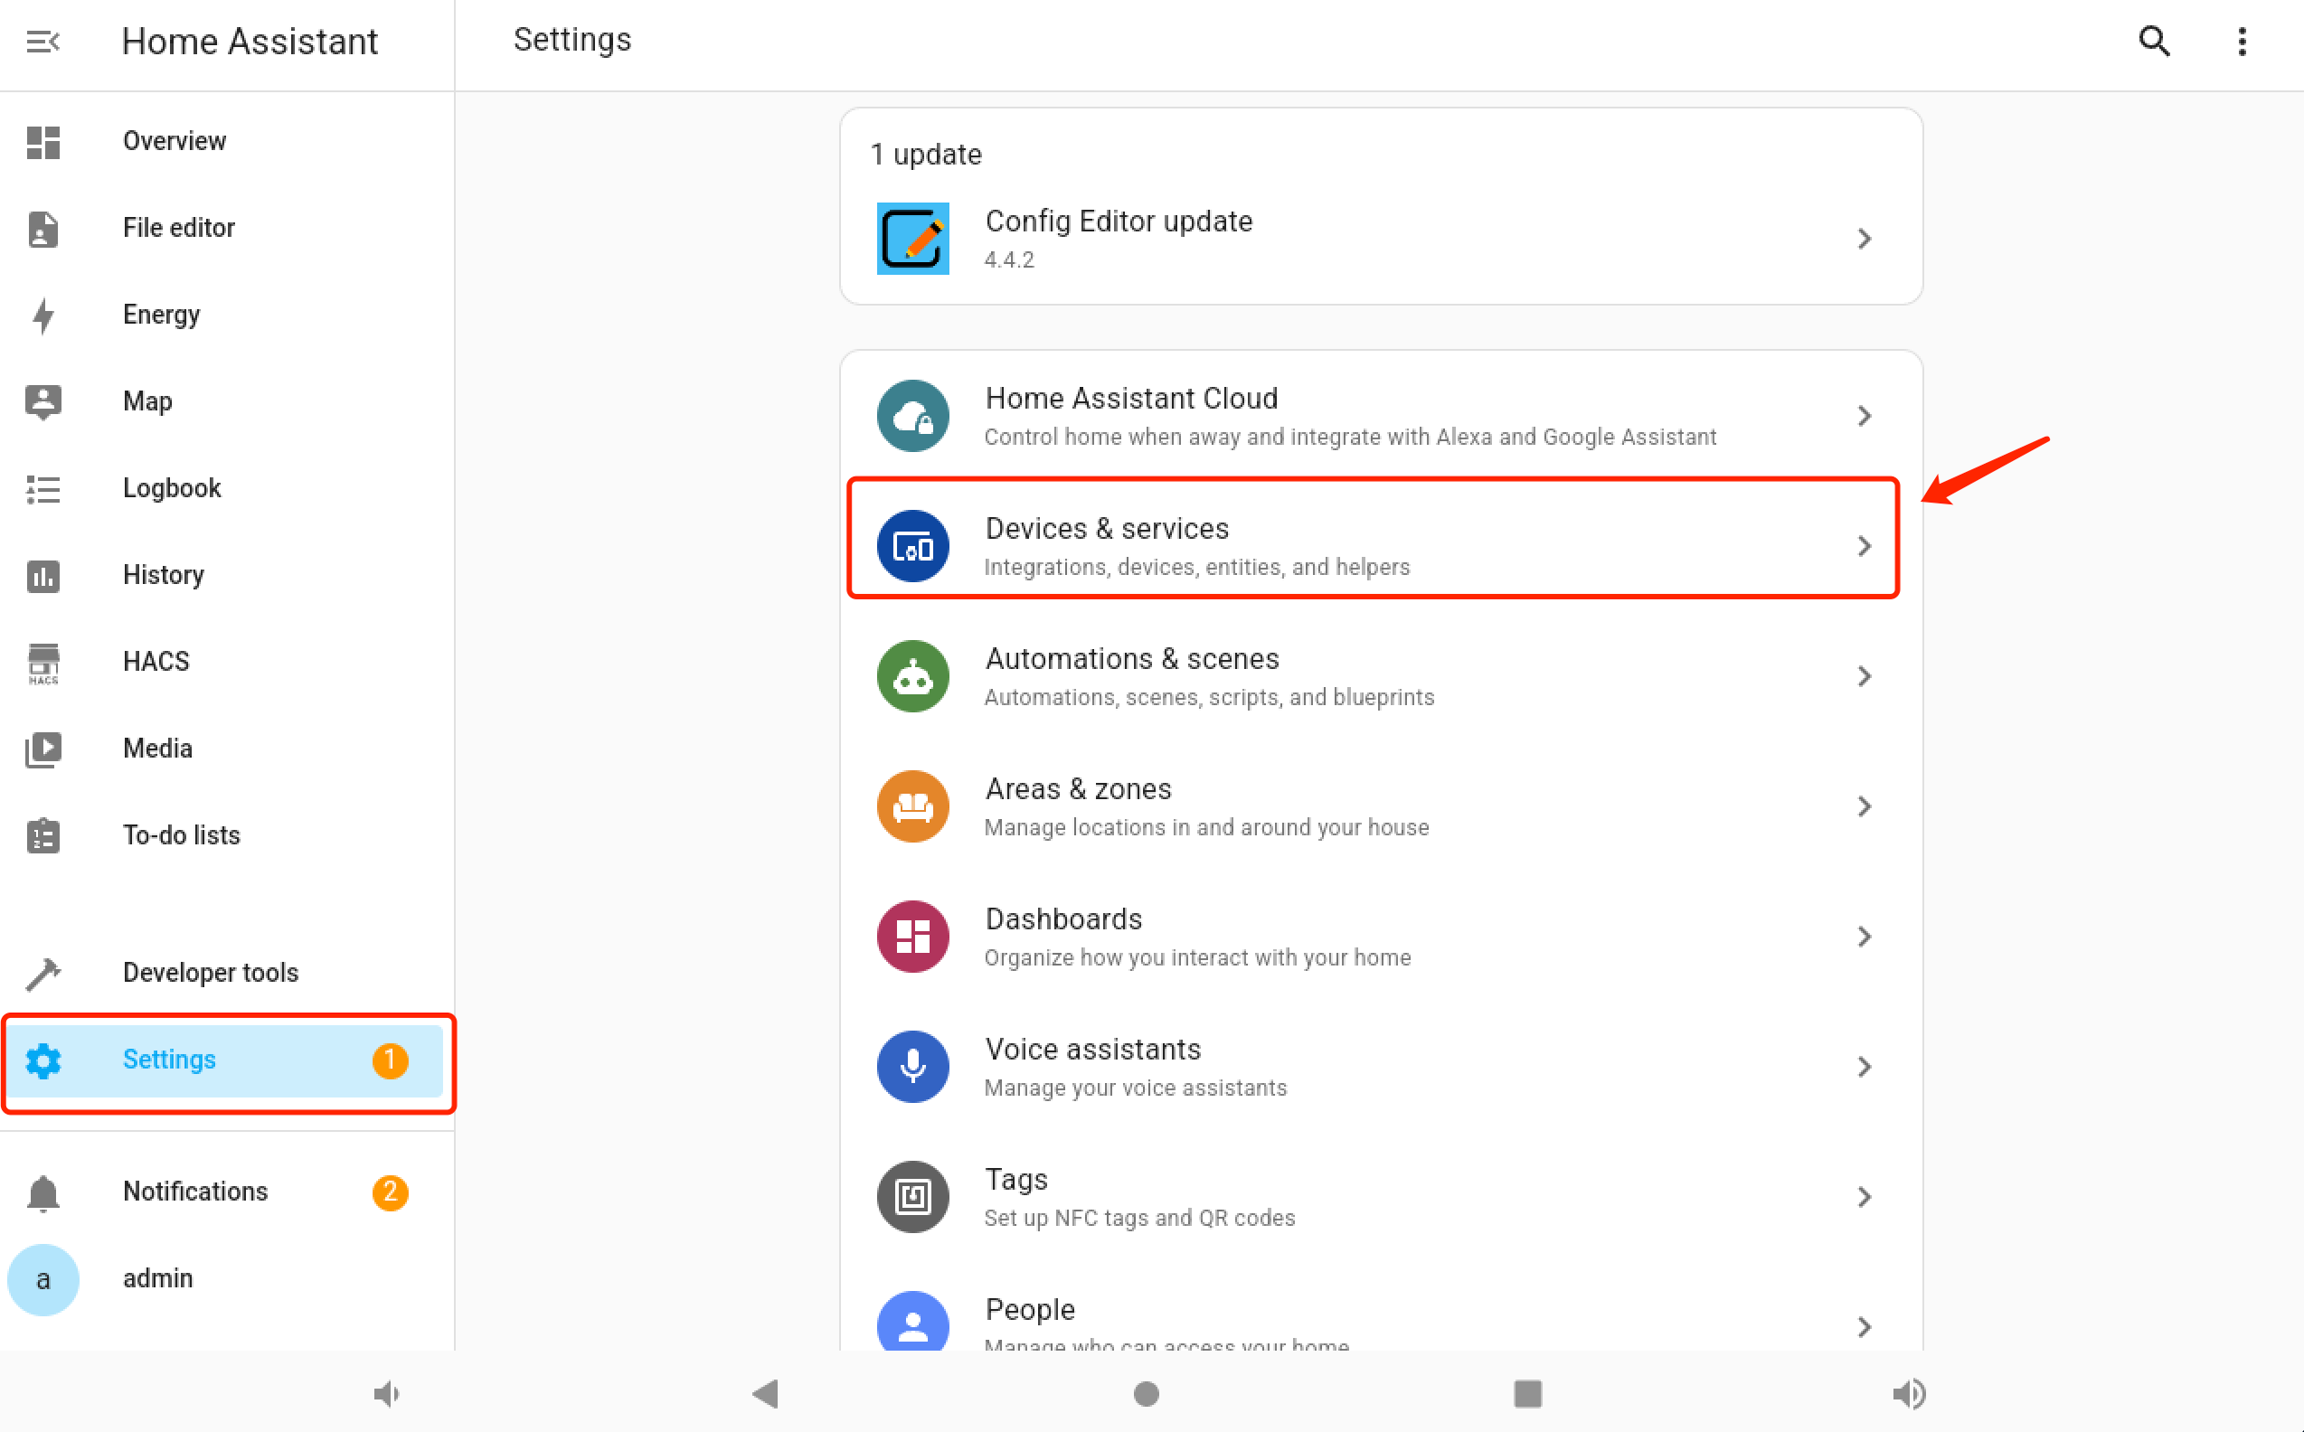Open HACS from the sidebar

pos(156,661)
